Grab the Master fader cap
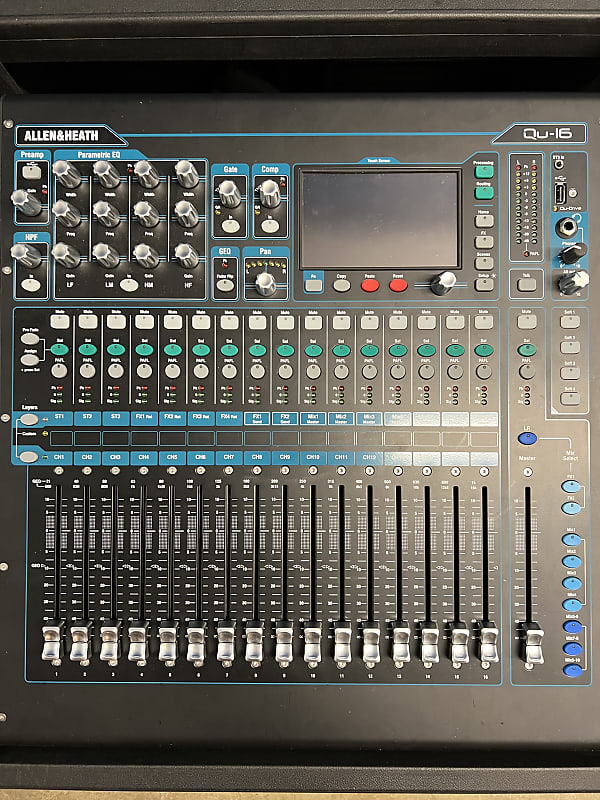The image size is (600, 800). pyautogui.click(x=533, y=645)
